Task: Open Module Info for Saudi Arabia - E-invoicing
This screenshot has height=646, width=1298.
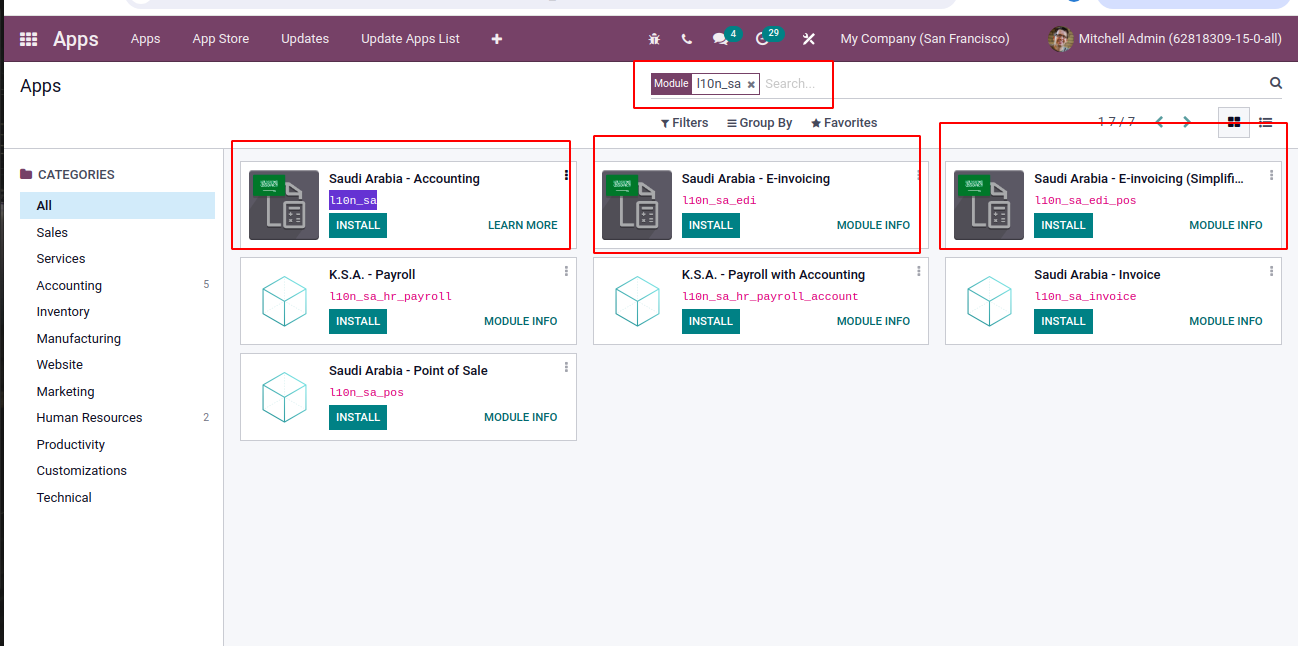Action: pyautogui.click(x=873, y=225)
